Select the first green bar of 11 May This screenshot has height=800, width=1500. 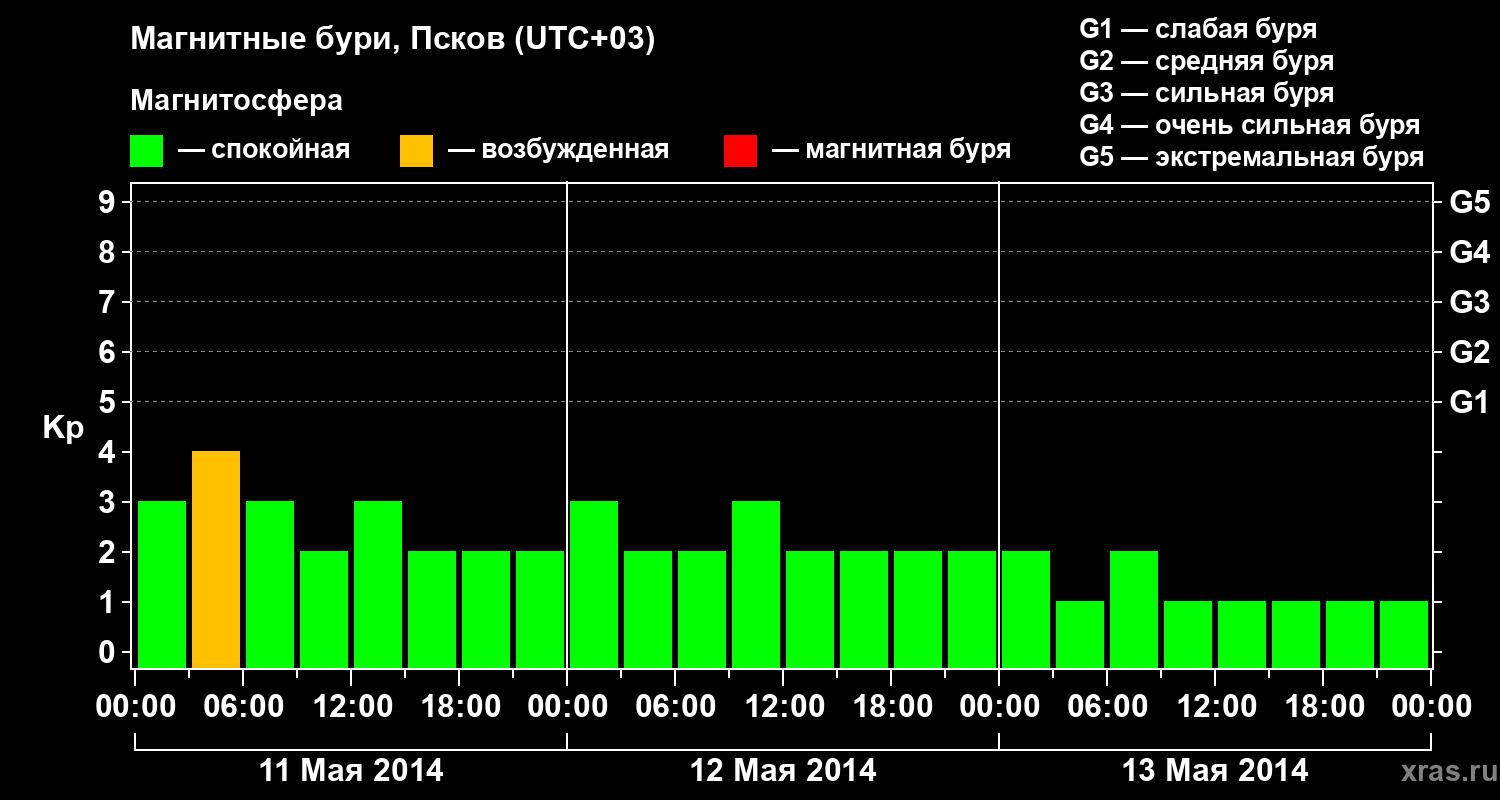coord(162,584)
